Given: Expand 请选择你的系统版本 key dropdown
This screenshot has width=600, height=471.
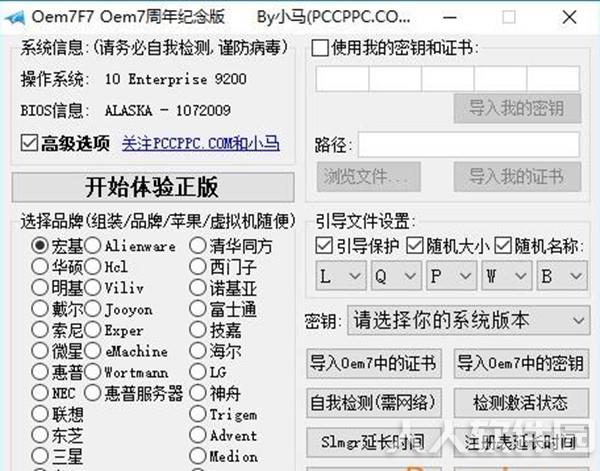Looking at the screenshot, I should [468, 320].
